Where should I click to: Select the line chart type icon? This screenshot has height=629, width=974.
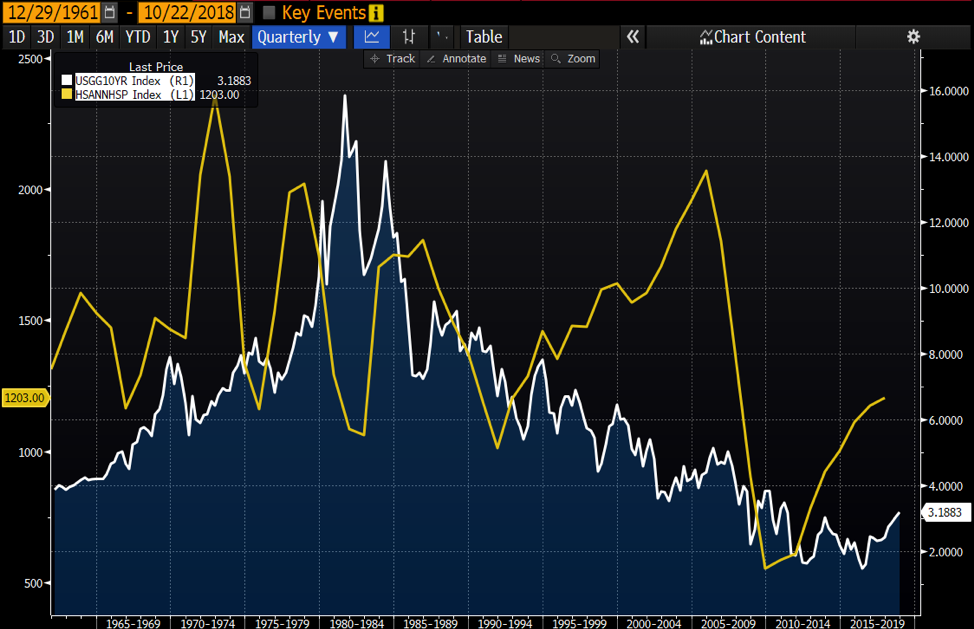pos(372,37)
